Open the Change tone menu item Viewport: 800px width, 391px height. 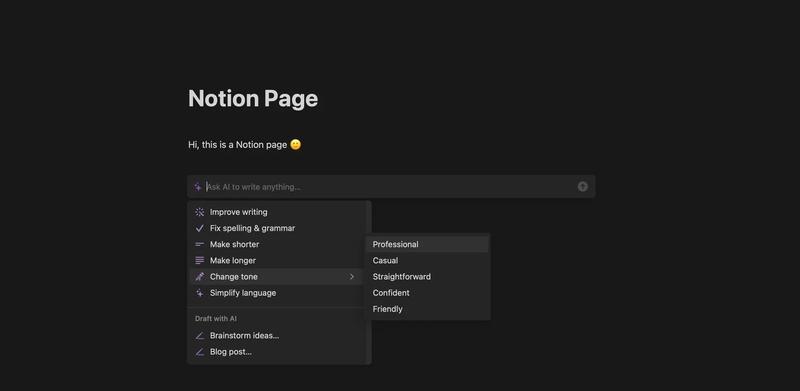(276, 277)
